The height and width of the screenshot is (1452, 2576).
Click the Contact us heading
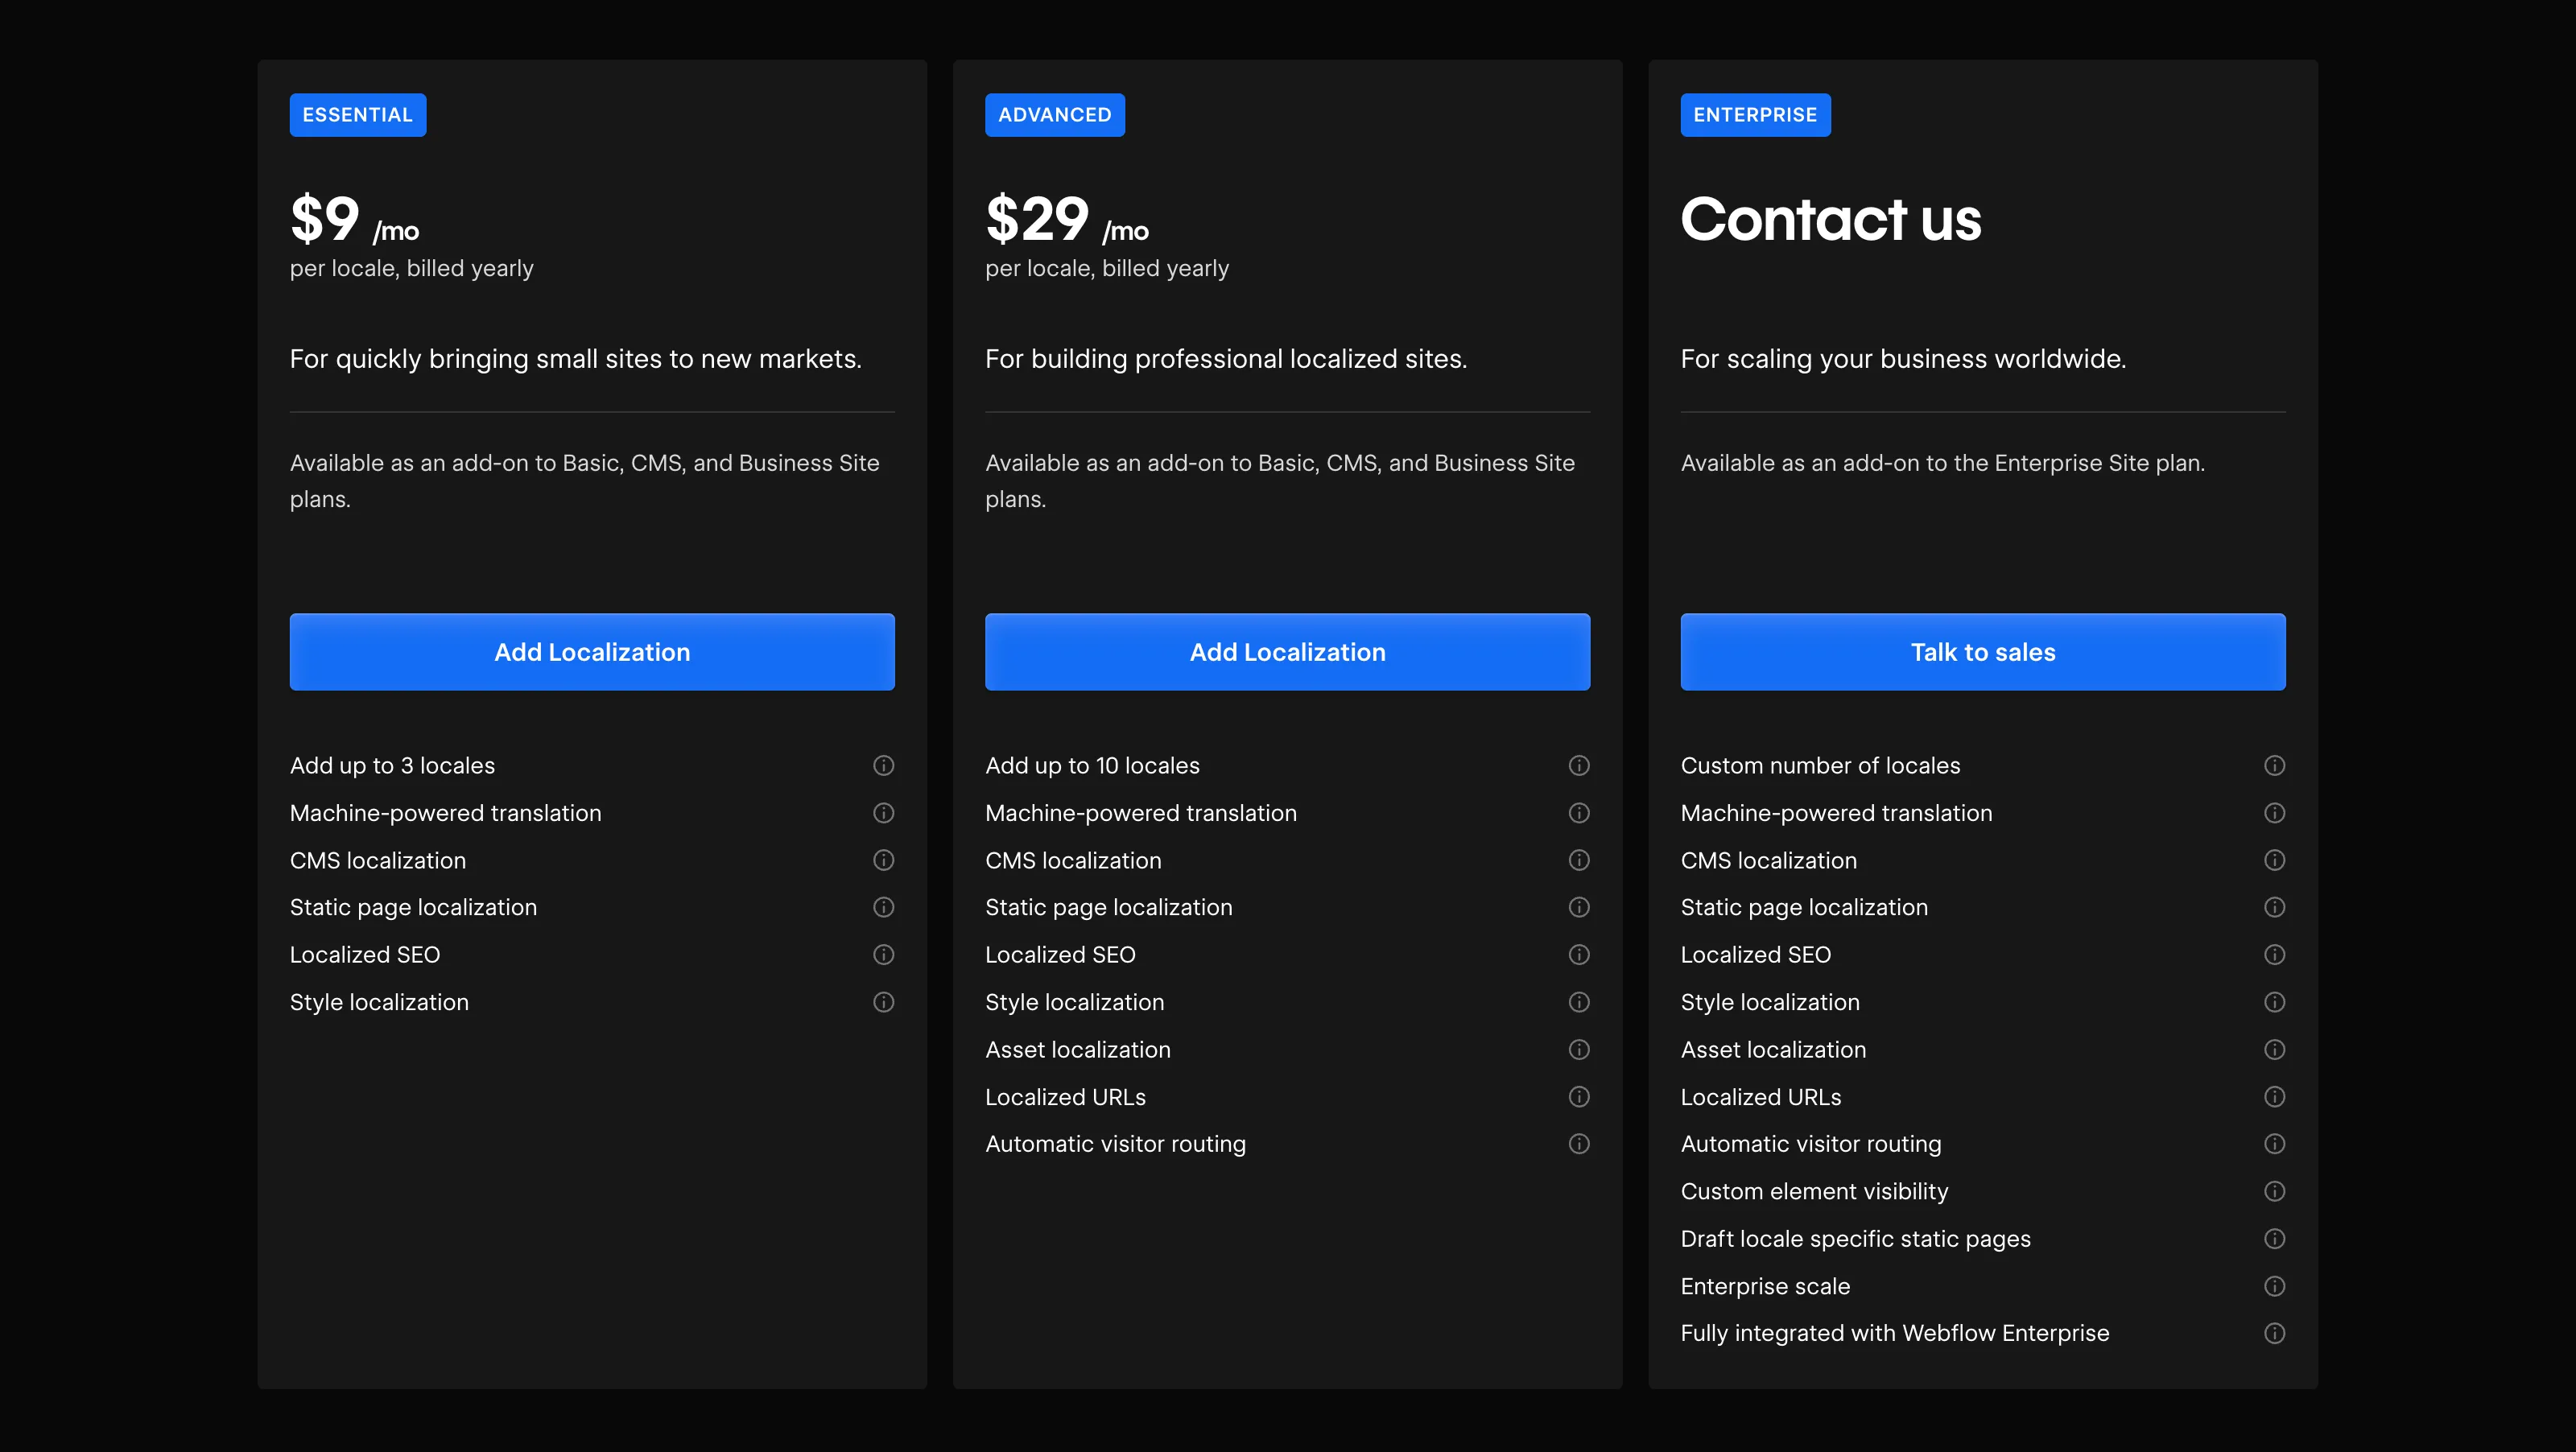point(1830,220)
